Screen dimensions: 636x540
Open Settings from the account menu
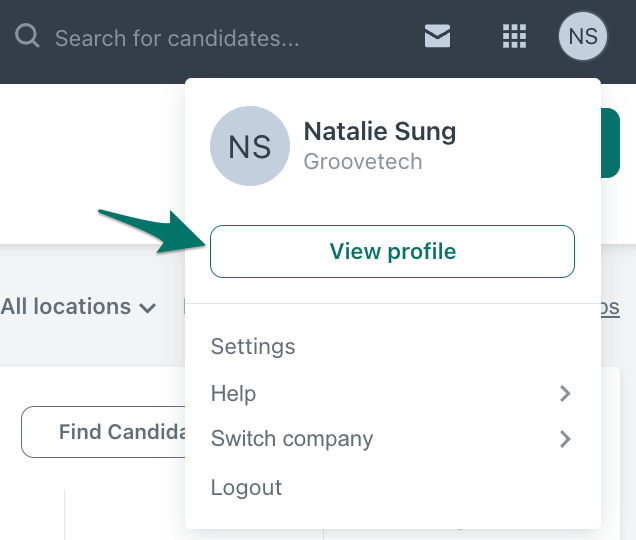[x=253, y=347]
